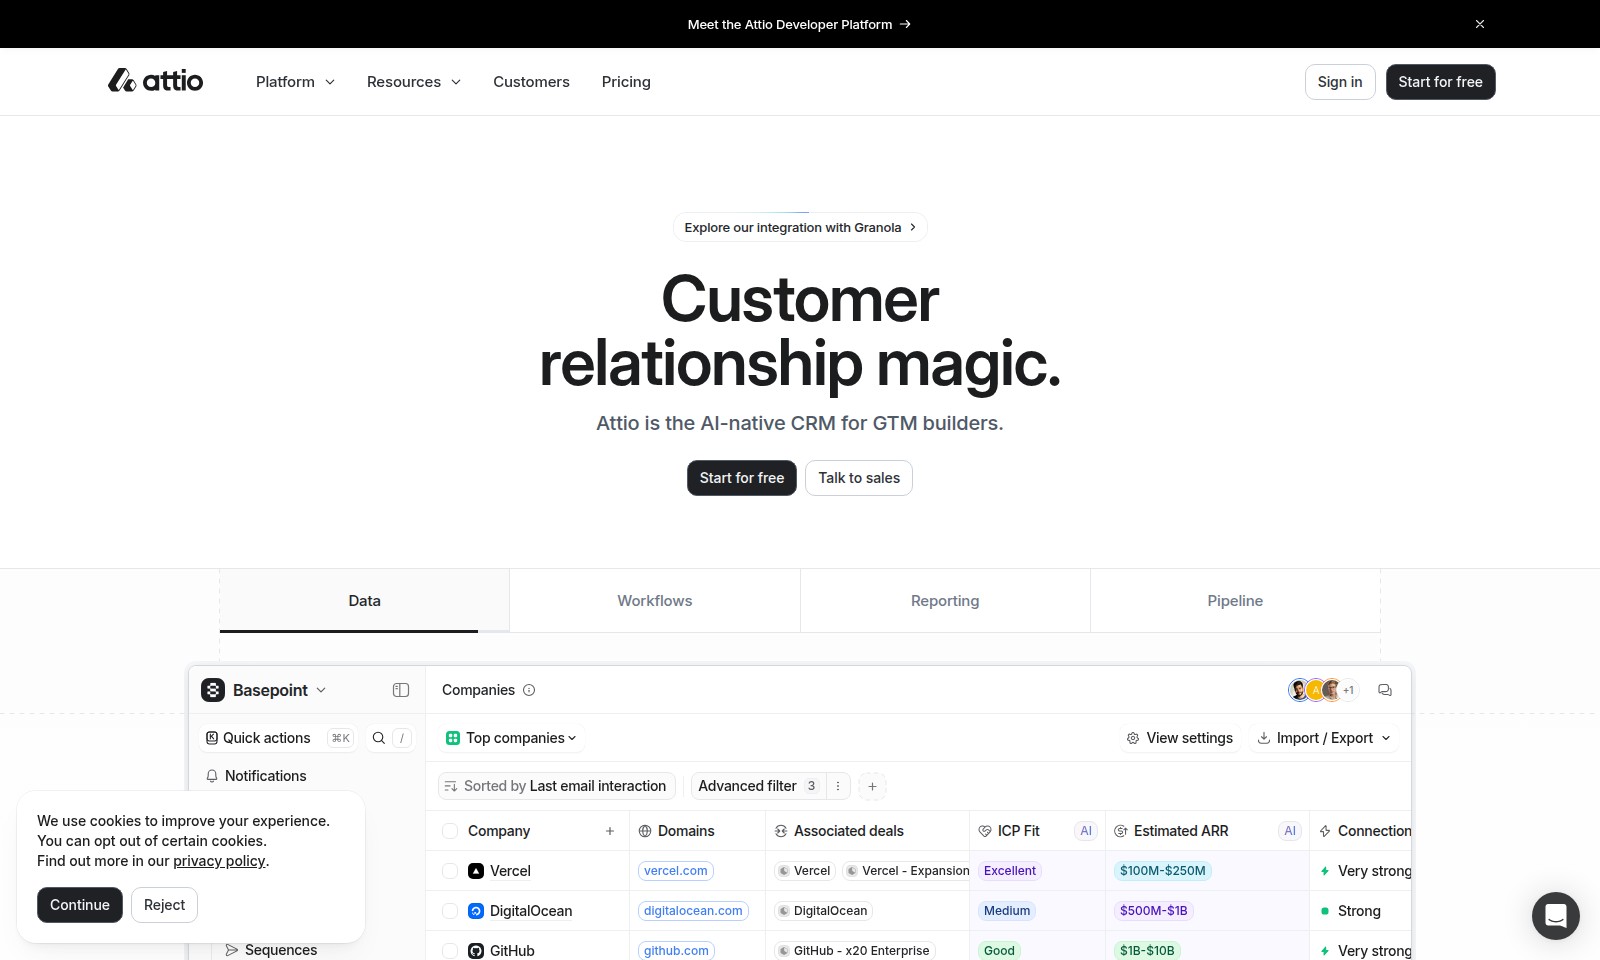This screenshot has width=1600, height=960.
Task: Expand the Resources menu
Action: pyautogui.click(x=414, y=82)
